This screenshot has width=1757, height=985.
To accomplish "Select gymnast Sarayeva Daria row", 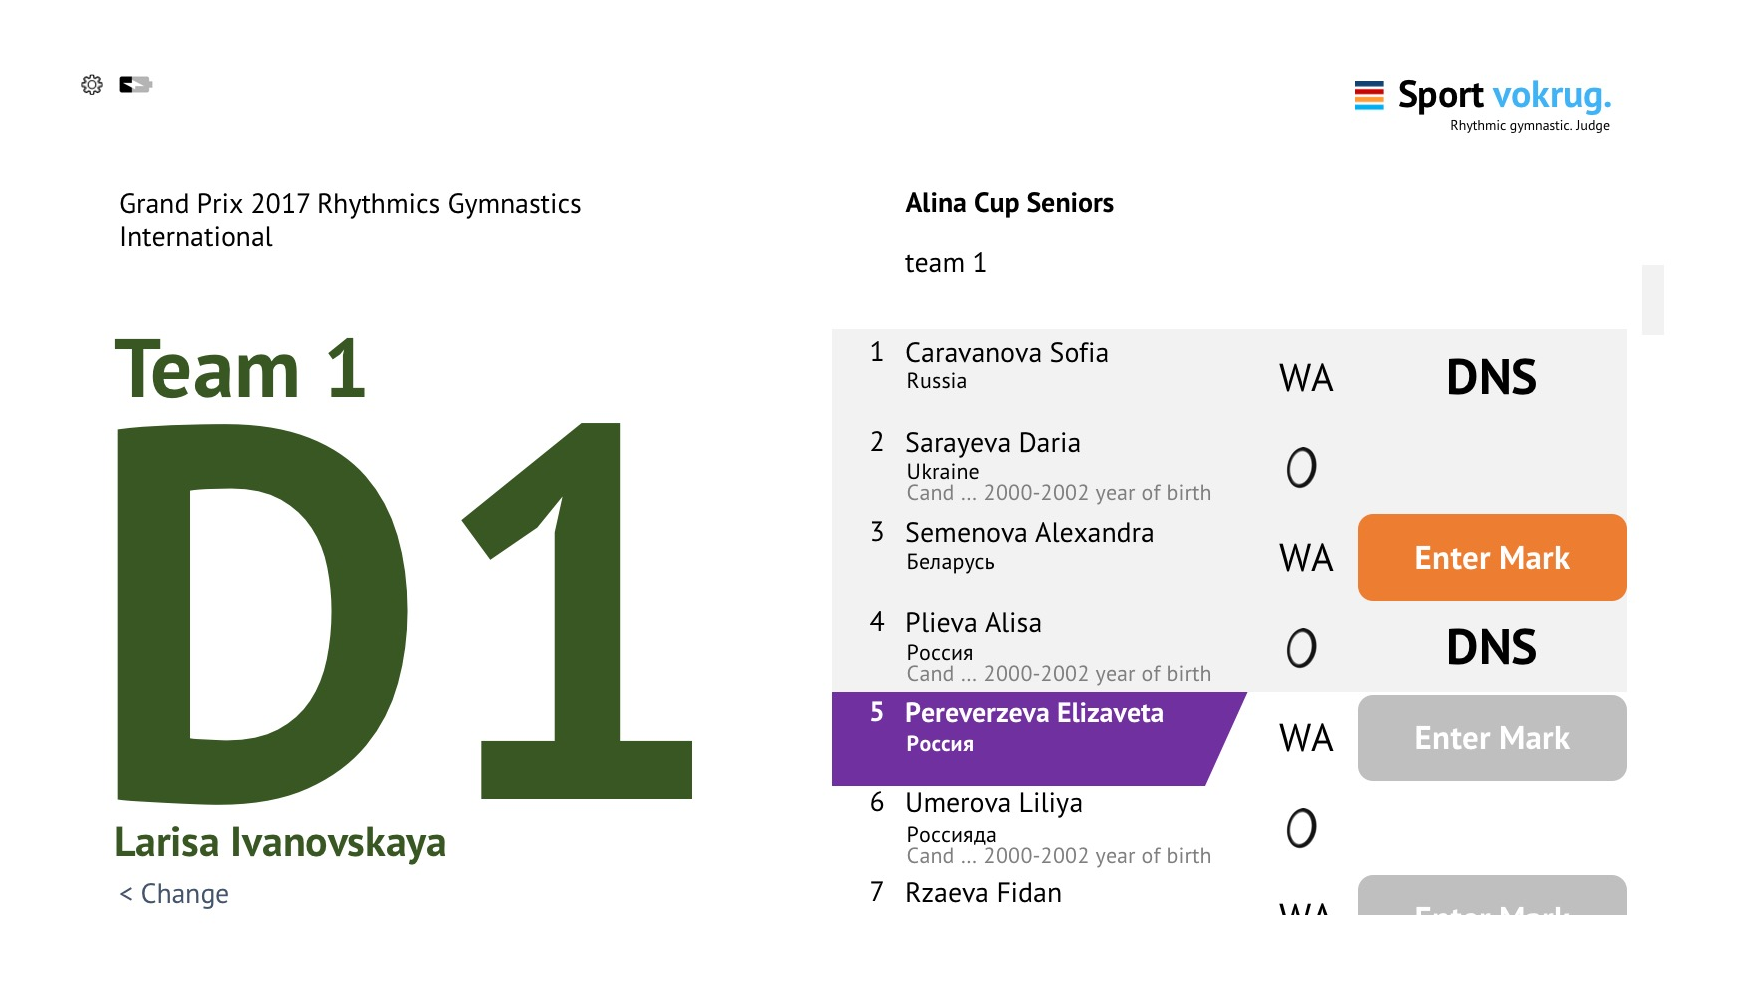I will tap(1229, 465).
